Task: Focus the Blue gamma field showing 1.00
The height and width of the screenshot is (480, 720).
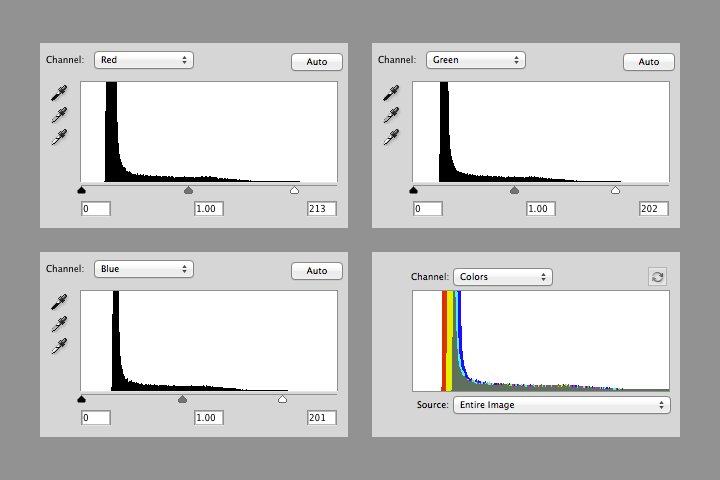Action: (x=209, y=418)
